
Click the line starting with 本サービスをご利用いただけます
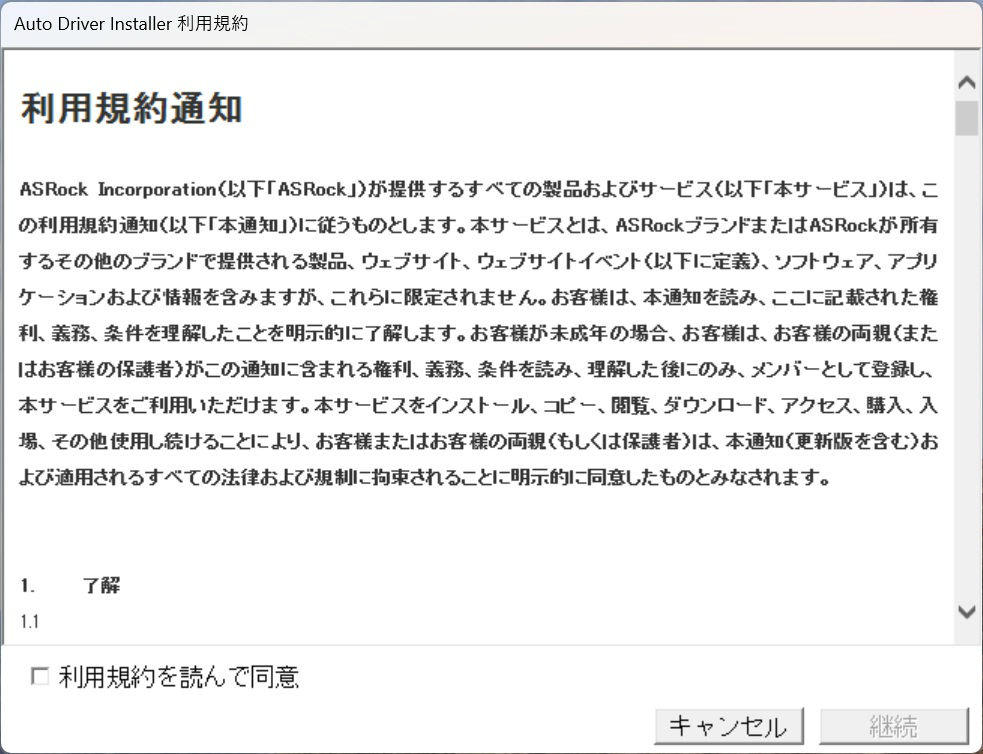coord(478,405)
